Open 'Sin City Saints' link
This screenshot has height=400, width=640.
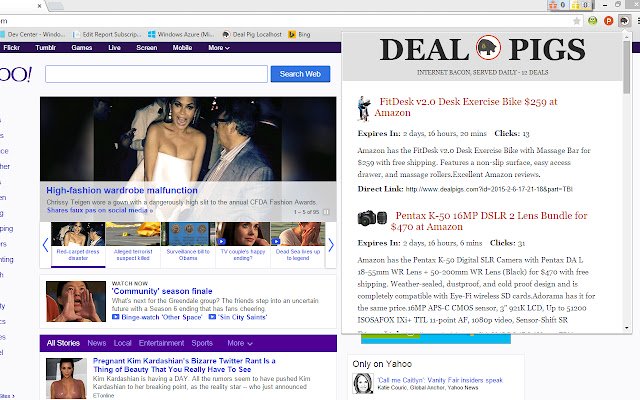click(x=242, y=317)
